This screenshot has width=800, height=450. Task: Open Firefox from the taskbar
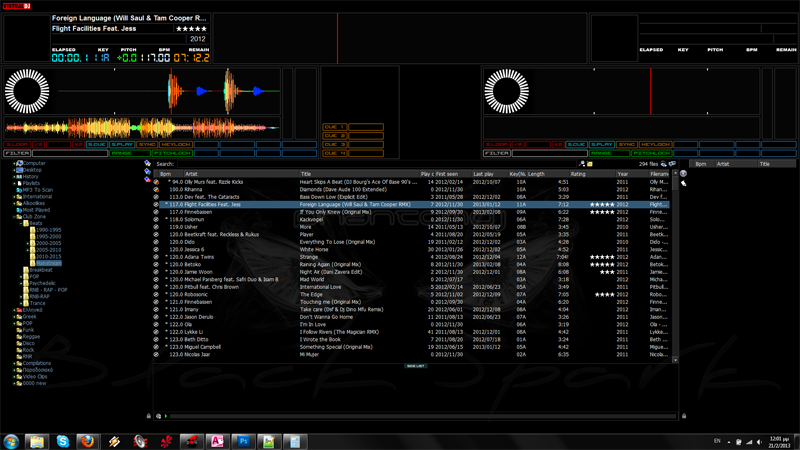88,441
